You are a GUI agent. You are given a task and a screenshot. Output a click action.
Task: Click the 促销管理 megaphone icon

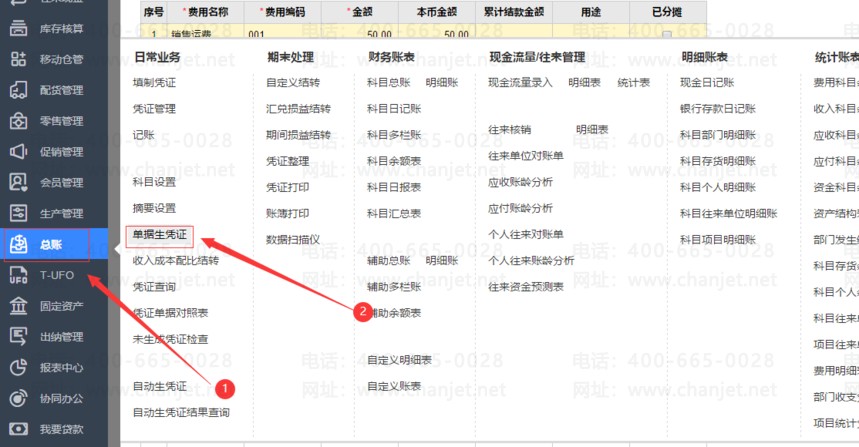[18, 152]
